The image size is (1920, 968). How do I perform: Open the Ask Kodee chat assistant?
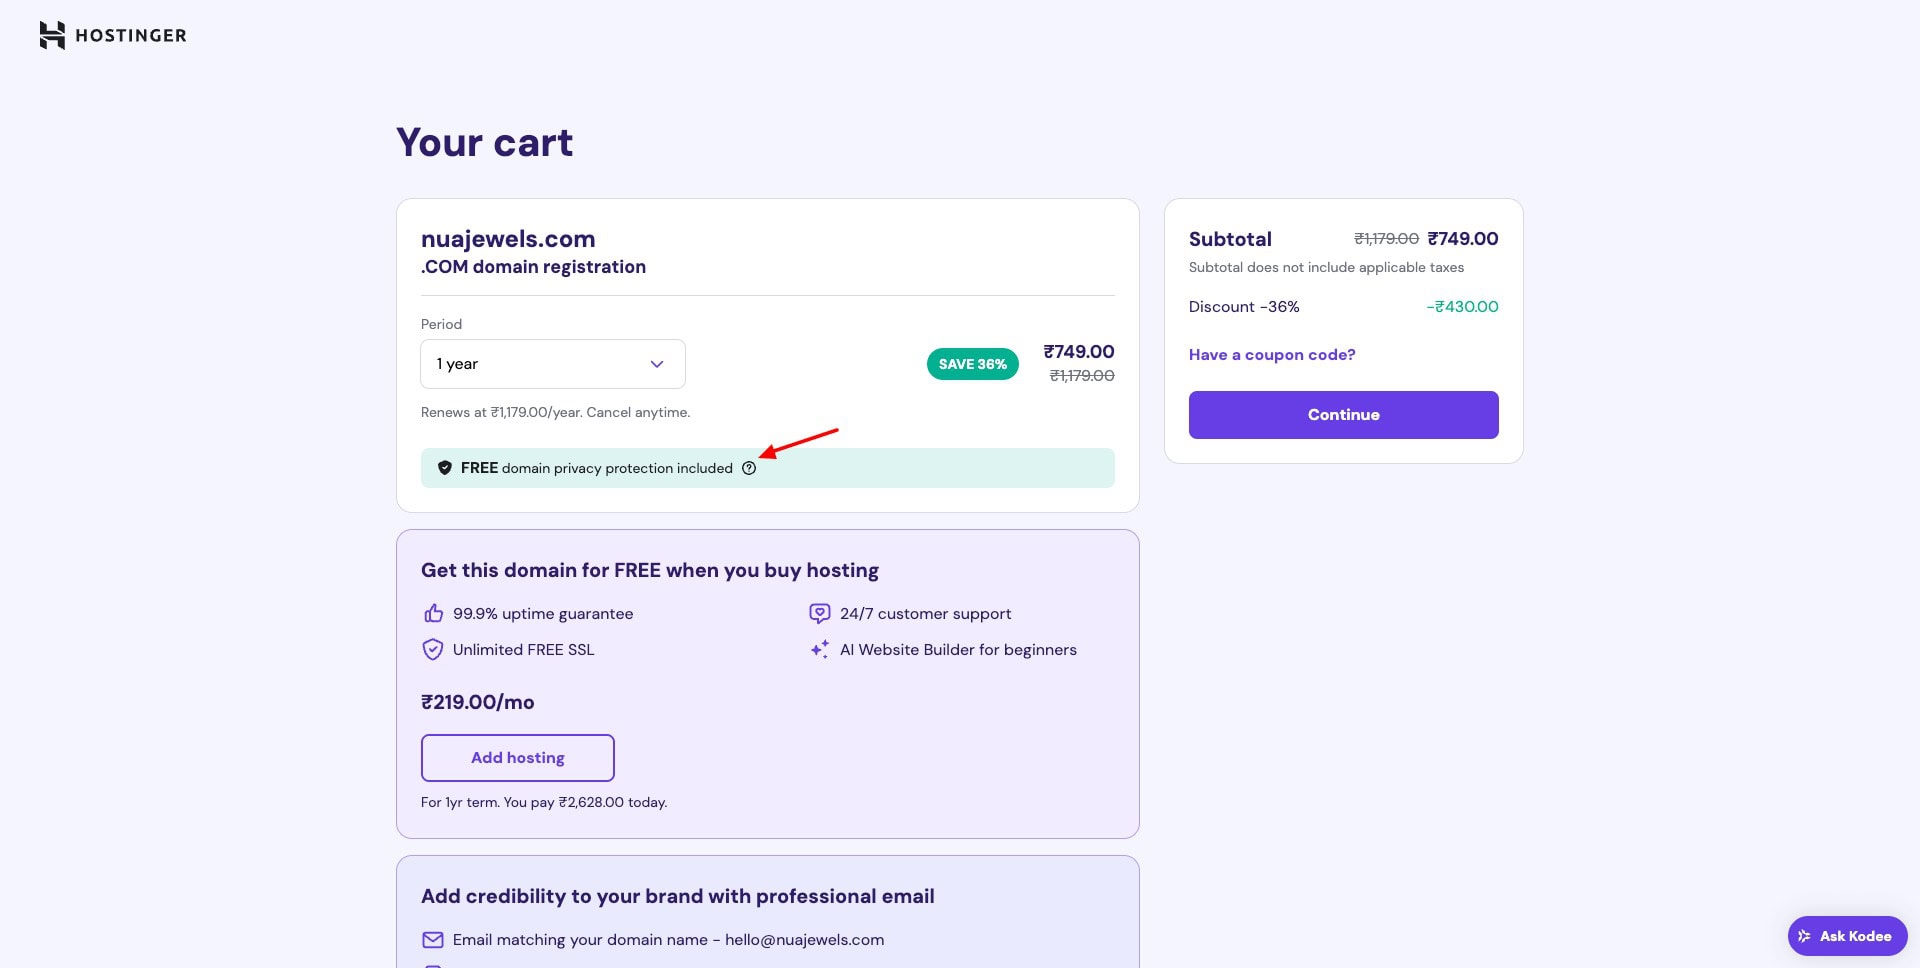point(1847,936)
